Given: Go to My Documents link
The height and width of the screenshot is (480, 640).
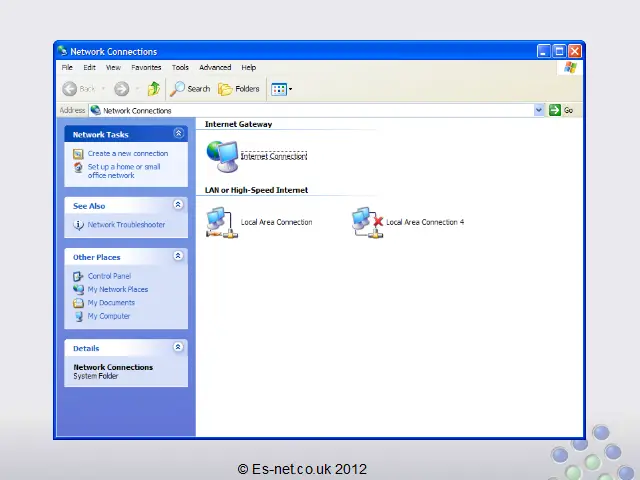Looking at the screenshot, I should pyautogui.click(x=111, y=302).
